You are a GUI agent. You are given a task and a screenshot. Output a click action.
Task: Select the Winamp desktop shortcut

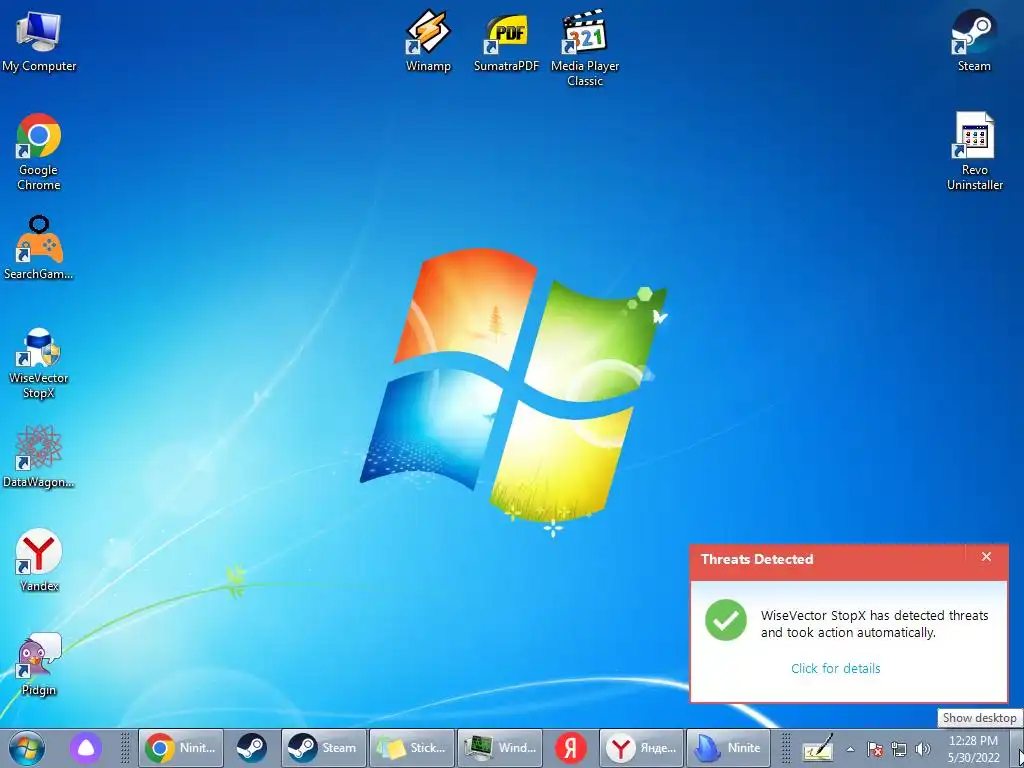(x=428, y=40)
